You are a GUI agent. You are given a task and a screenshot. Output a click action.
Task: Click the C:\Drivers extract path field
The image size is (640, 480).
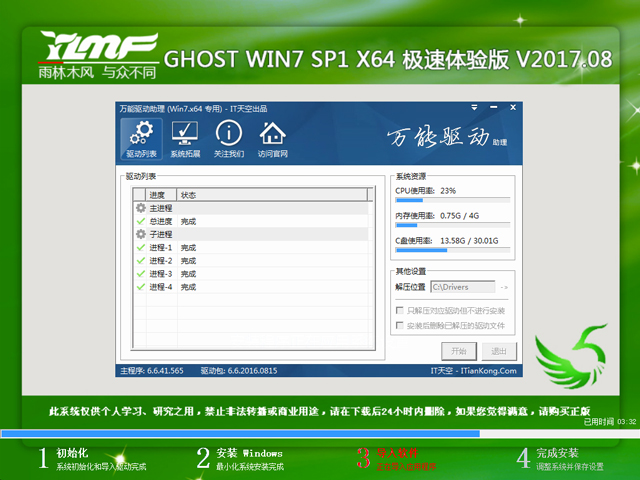coord(463,287)
